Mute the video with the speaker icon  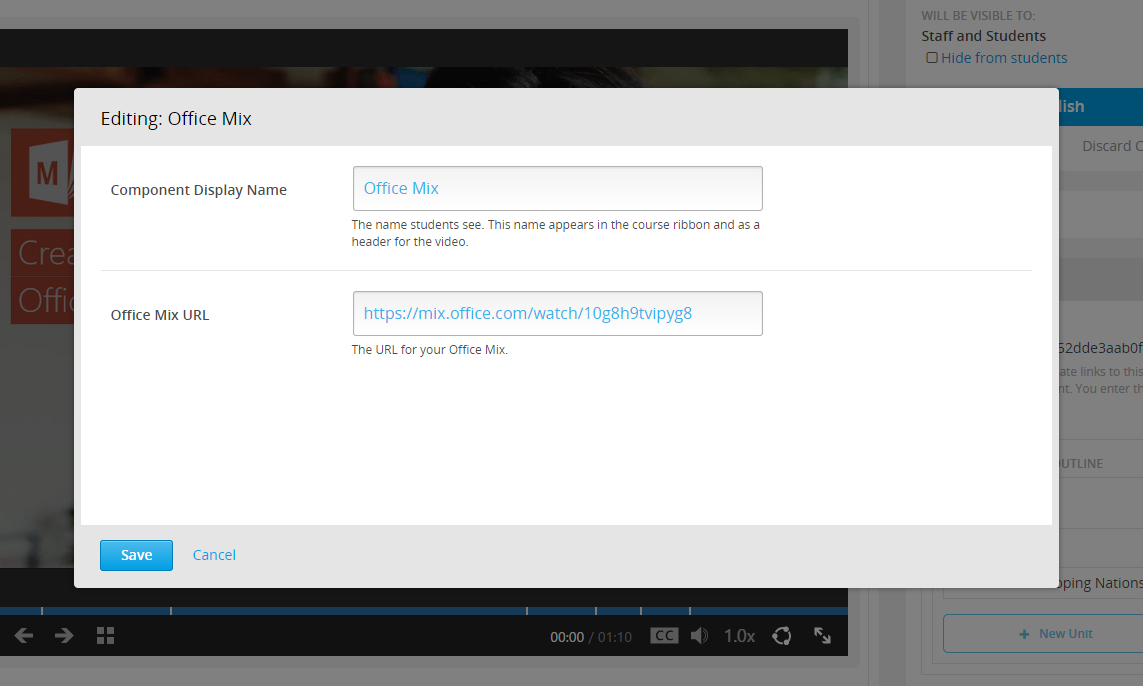click(699, 636)
